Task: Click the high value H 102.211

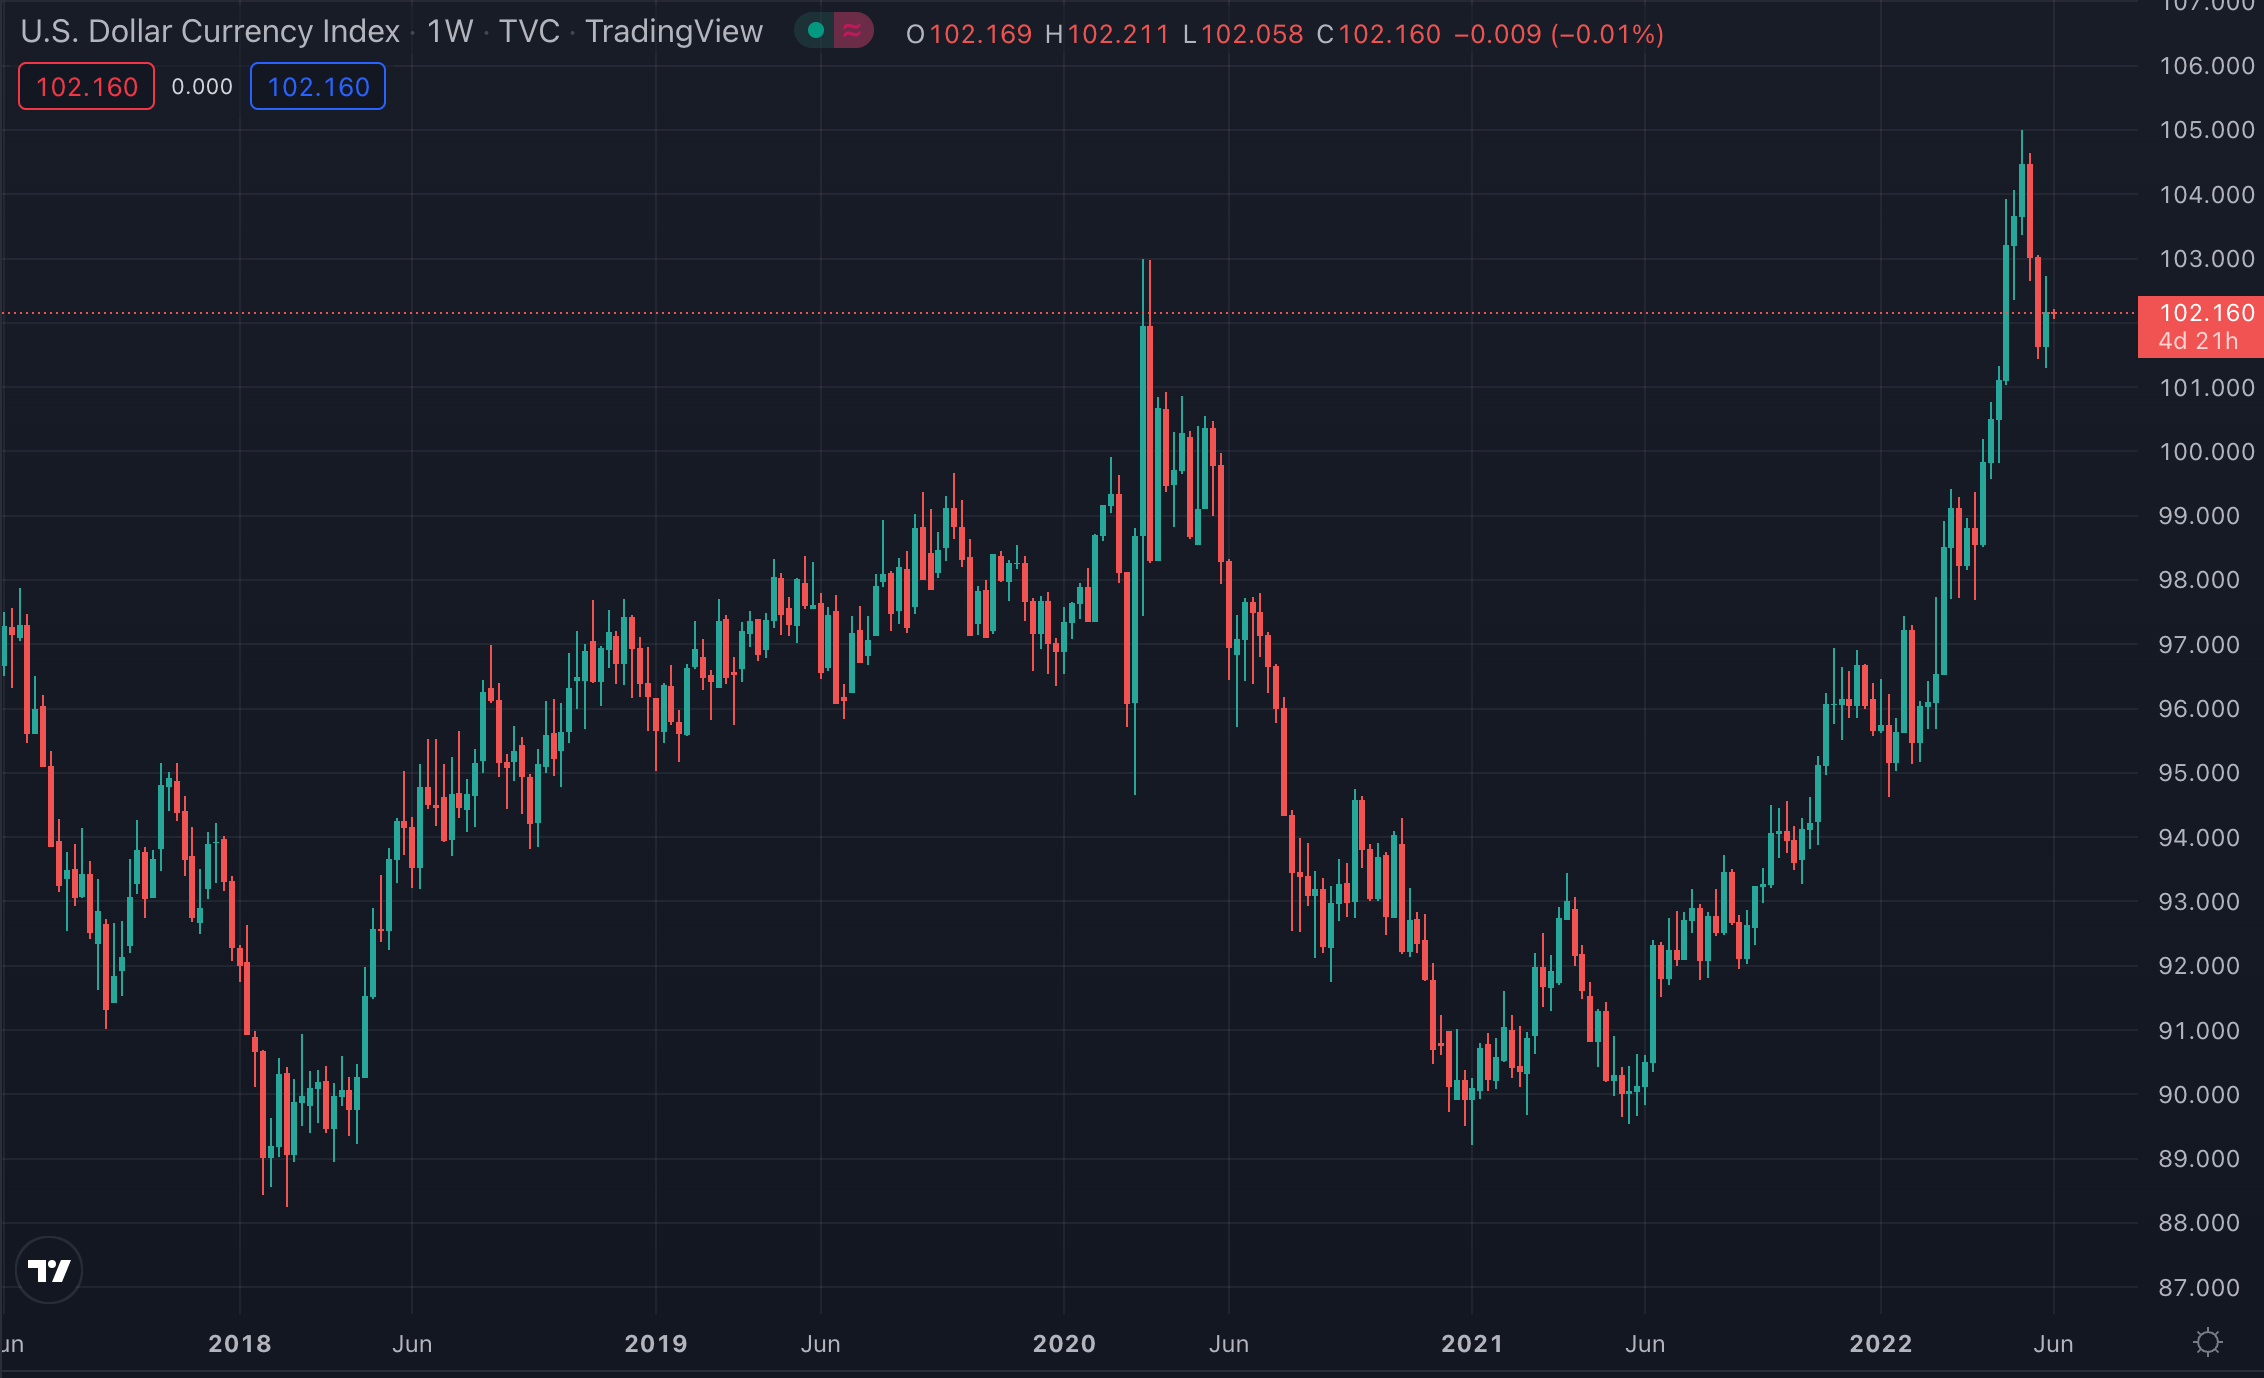Action: point(1107,34)
